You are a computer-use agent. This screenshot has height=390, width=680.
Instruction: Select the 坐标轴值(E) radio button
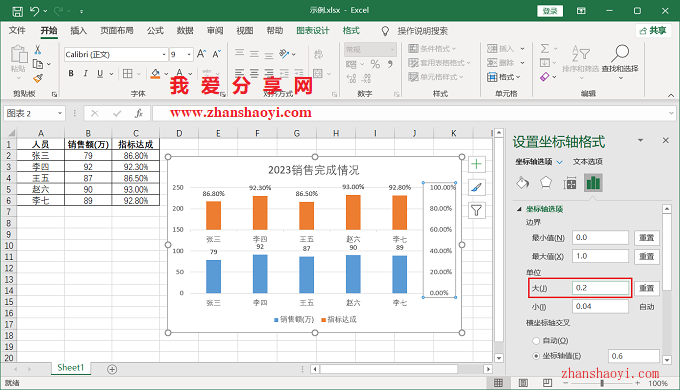click(x=536, y=356)
